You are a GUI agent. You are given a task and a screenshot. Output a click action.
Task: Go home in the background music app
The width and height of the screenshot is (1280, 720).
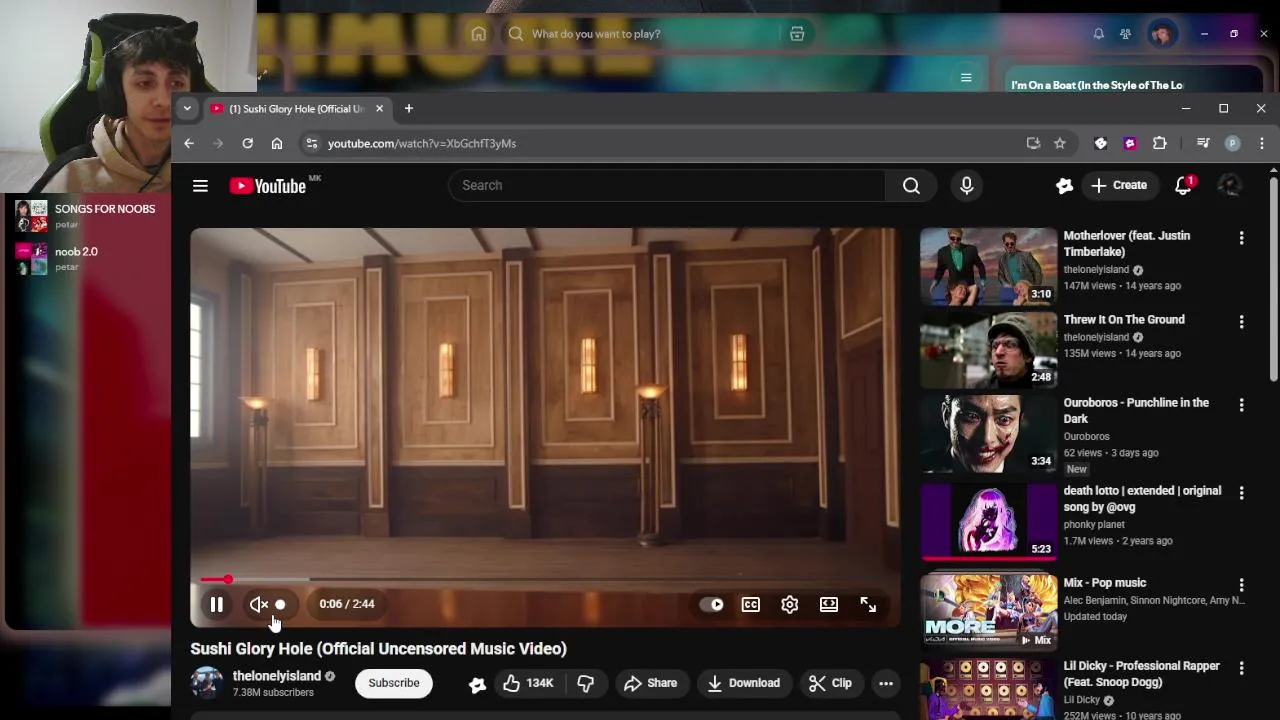[x=479, y=34]
